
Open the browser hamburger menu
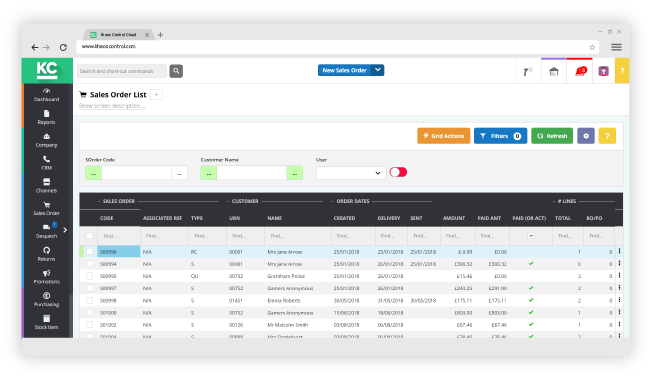click(x=616, y=47)
